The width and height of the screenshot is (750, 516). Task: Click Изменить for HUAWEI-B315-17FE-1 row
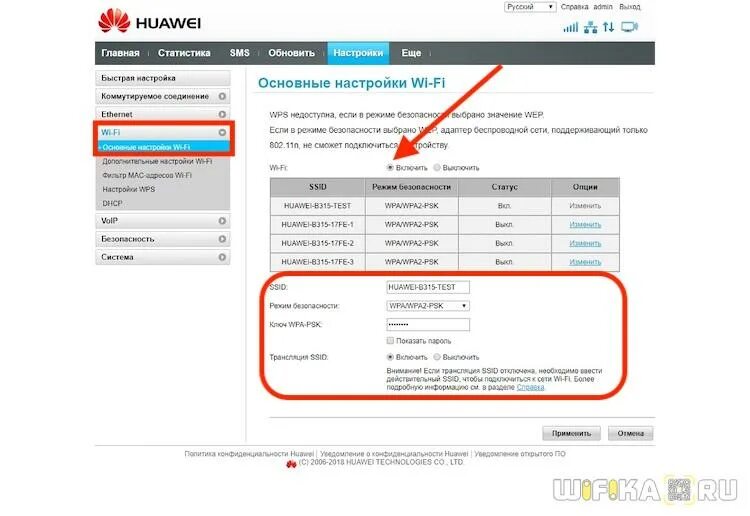click(x=585, y=224)
